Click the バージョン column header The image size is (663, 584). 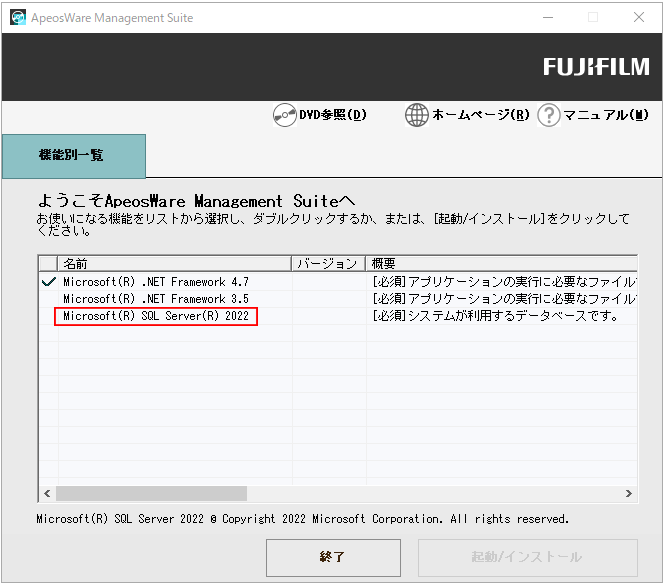point(328,264)
